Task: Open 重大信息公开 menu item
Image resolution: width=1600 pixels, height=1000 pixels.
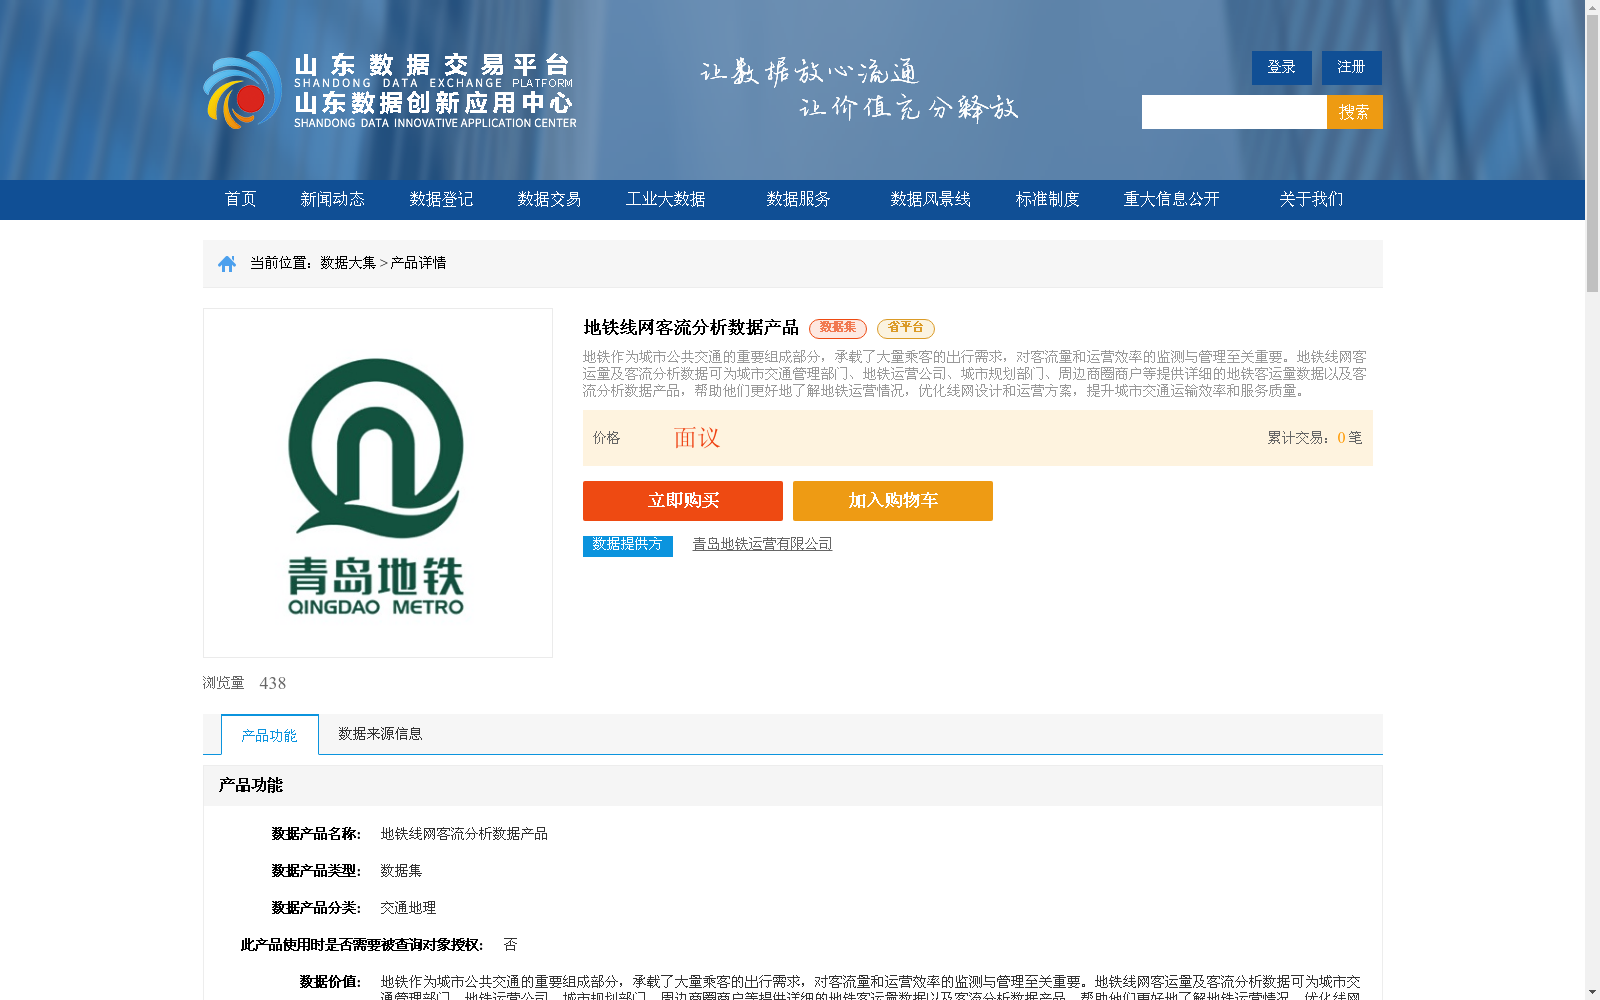Action: (1172, 199)
